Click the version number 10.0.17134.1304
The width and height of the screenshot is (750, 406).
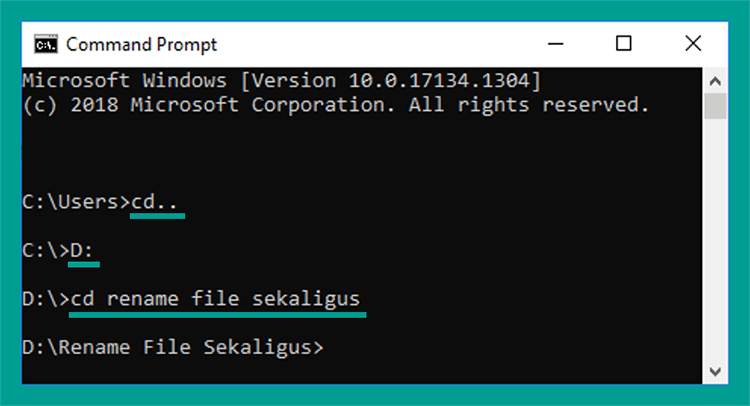(439, 81)
